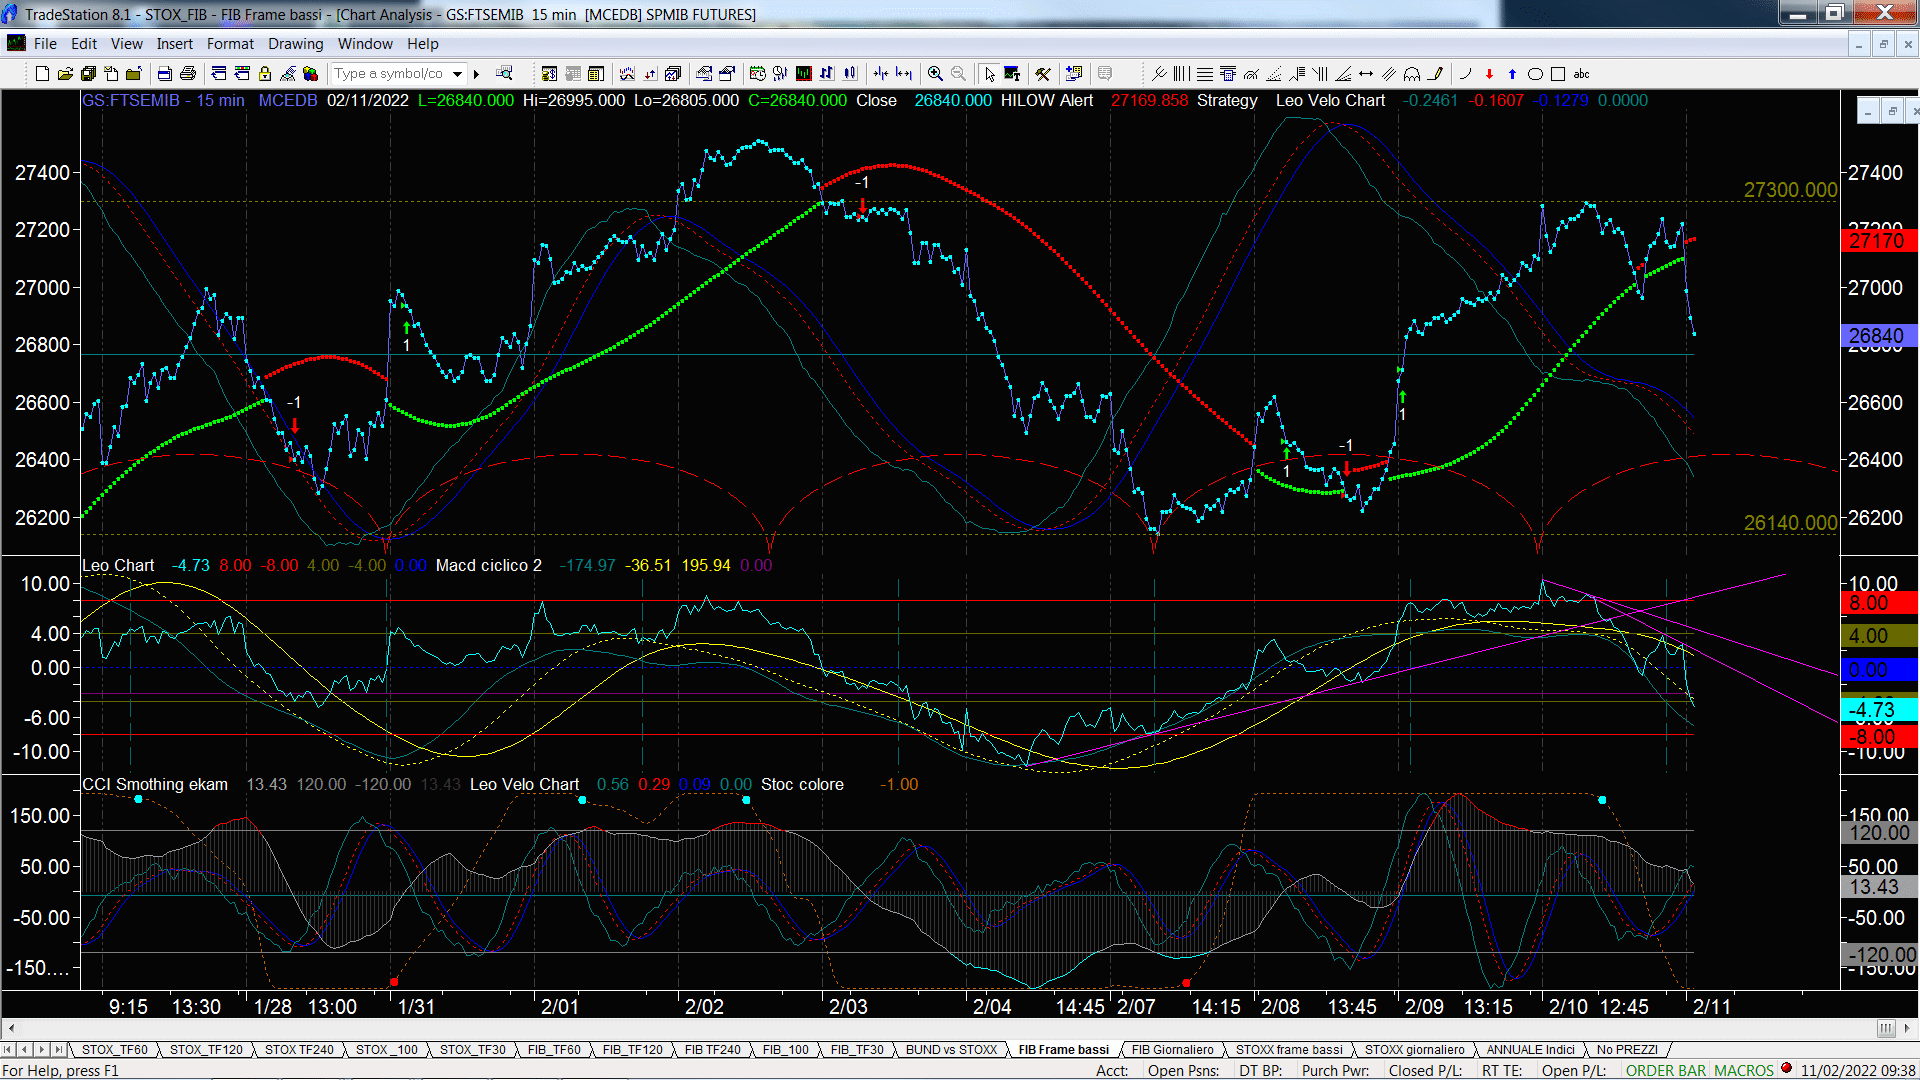The width and height of the screenshot is (1920, 1080).
Task: Click the Stoc colore indicator label
Action: pos(802,784)
